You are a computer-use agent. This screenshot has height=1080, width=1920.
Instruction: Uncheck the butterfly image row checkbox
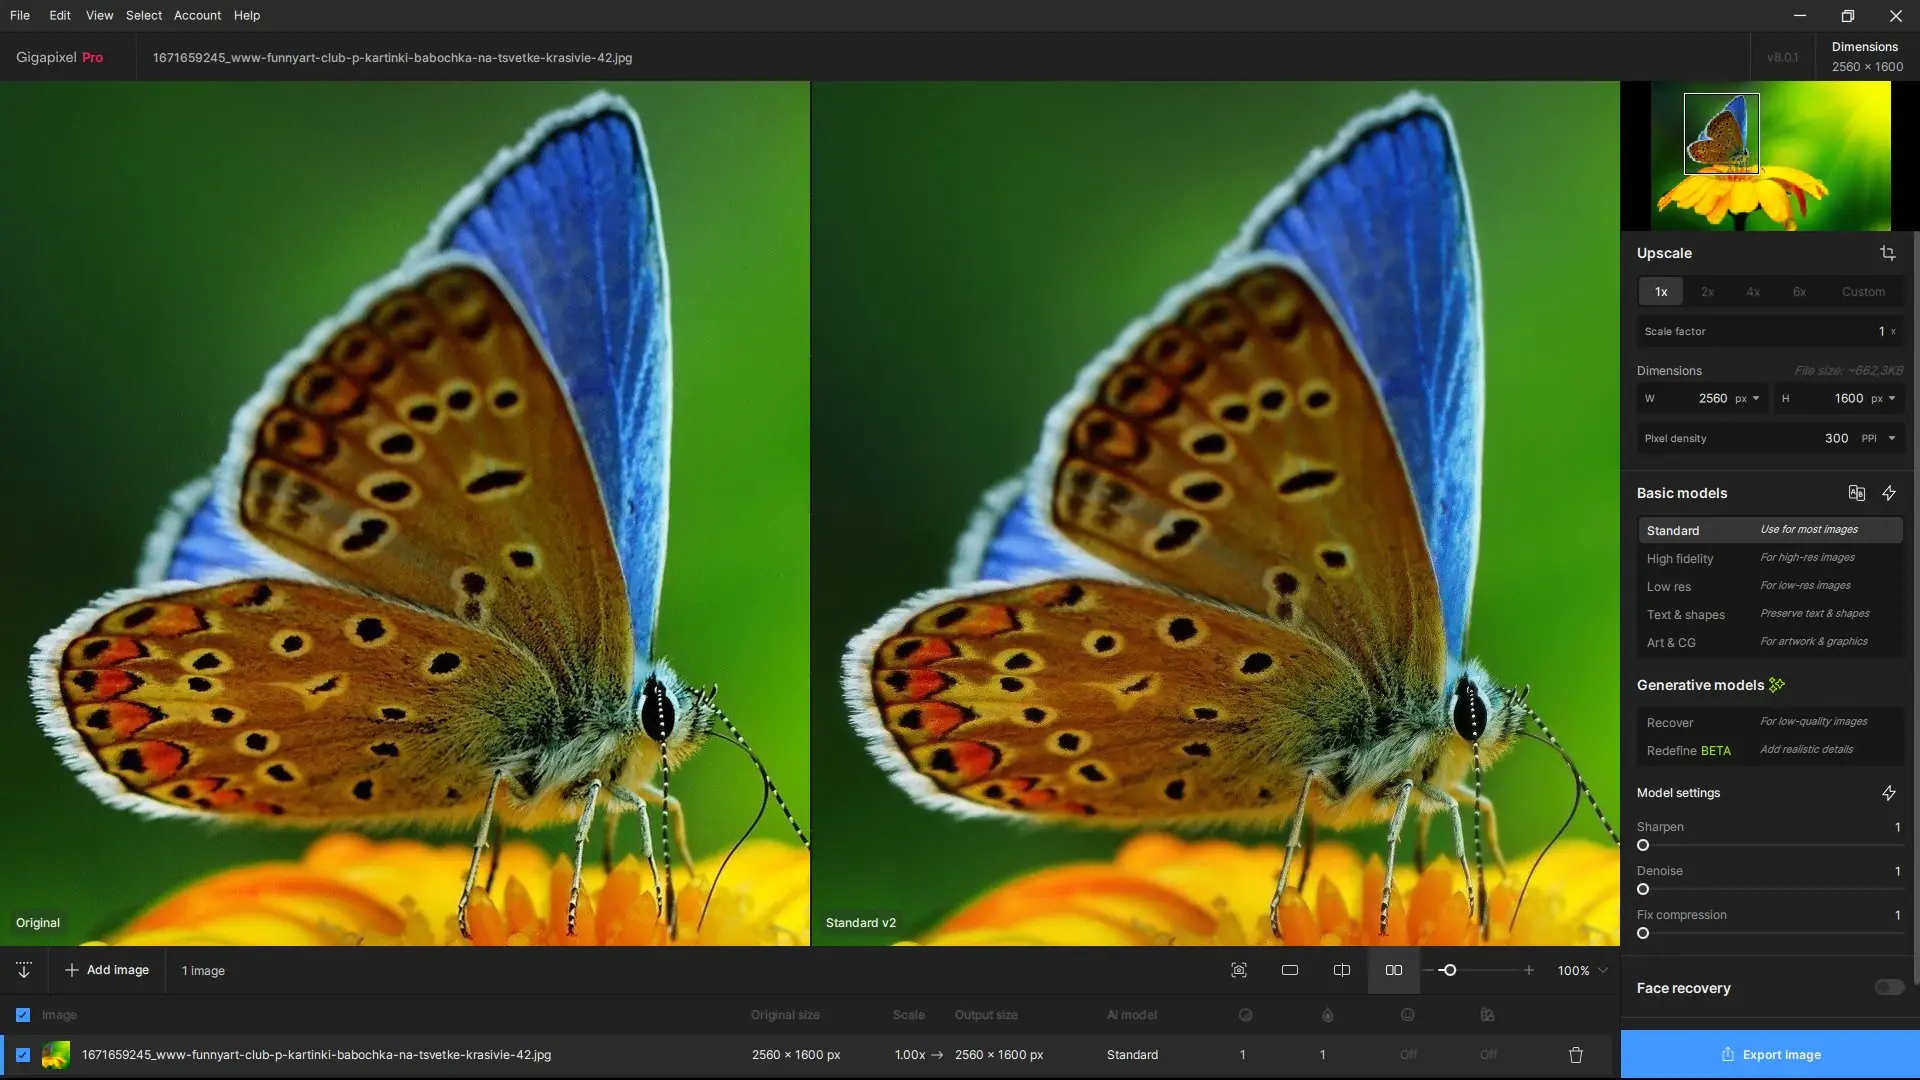23,1055
